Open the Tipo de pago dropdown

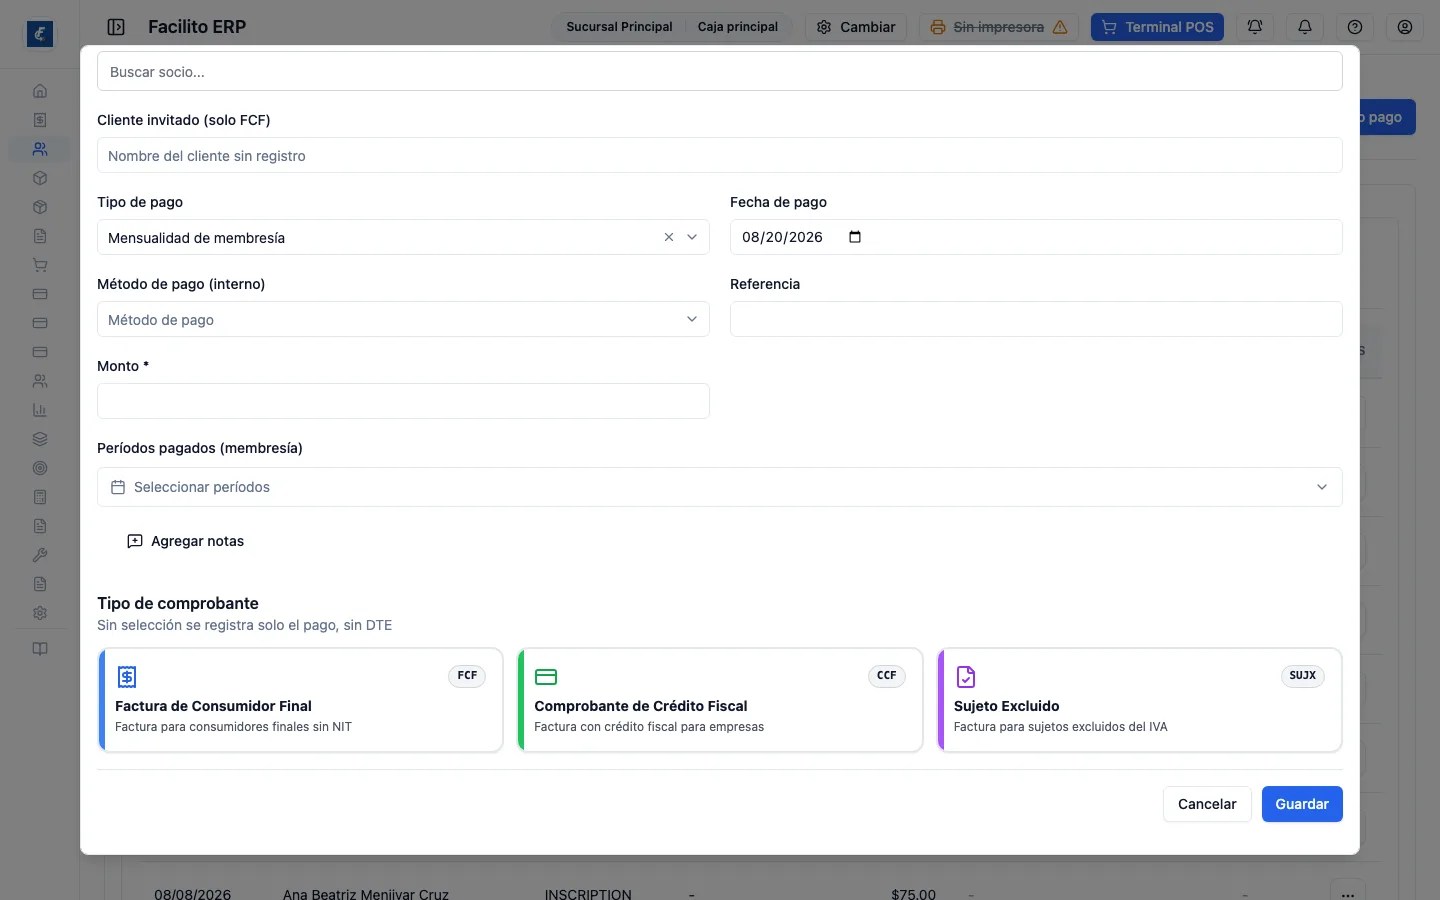click(403, 237)
